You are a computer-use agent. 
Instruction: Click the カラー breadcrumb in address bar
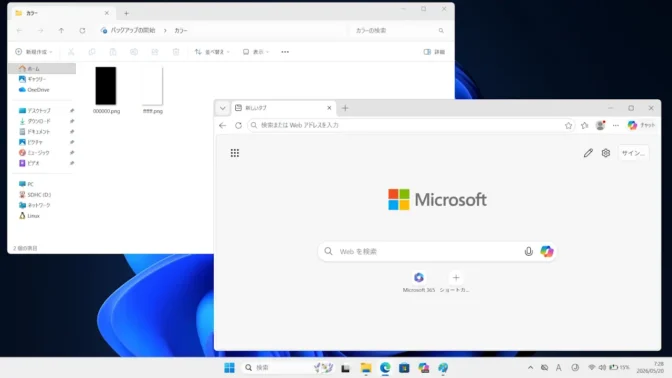181,30
